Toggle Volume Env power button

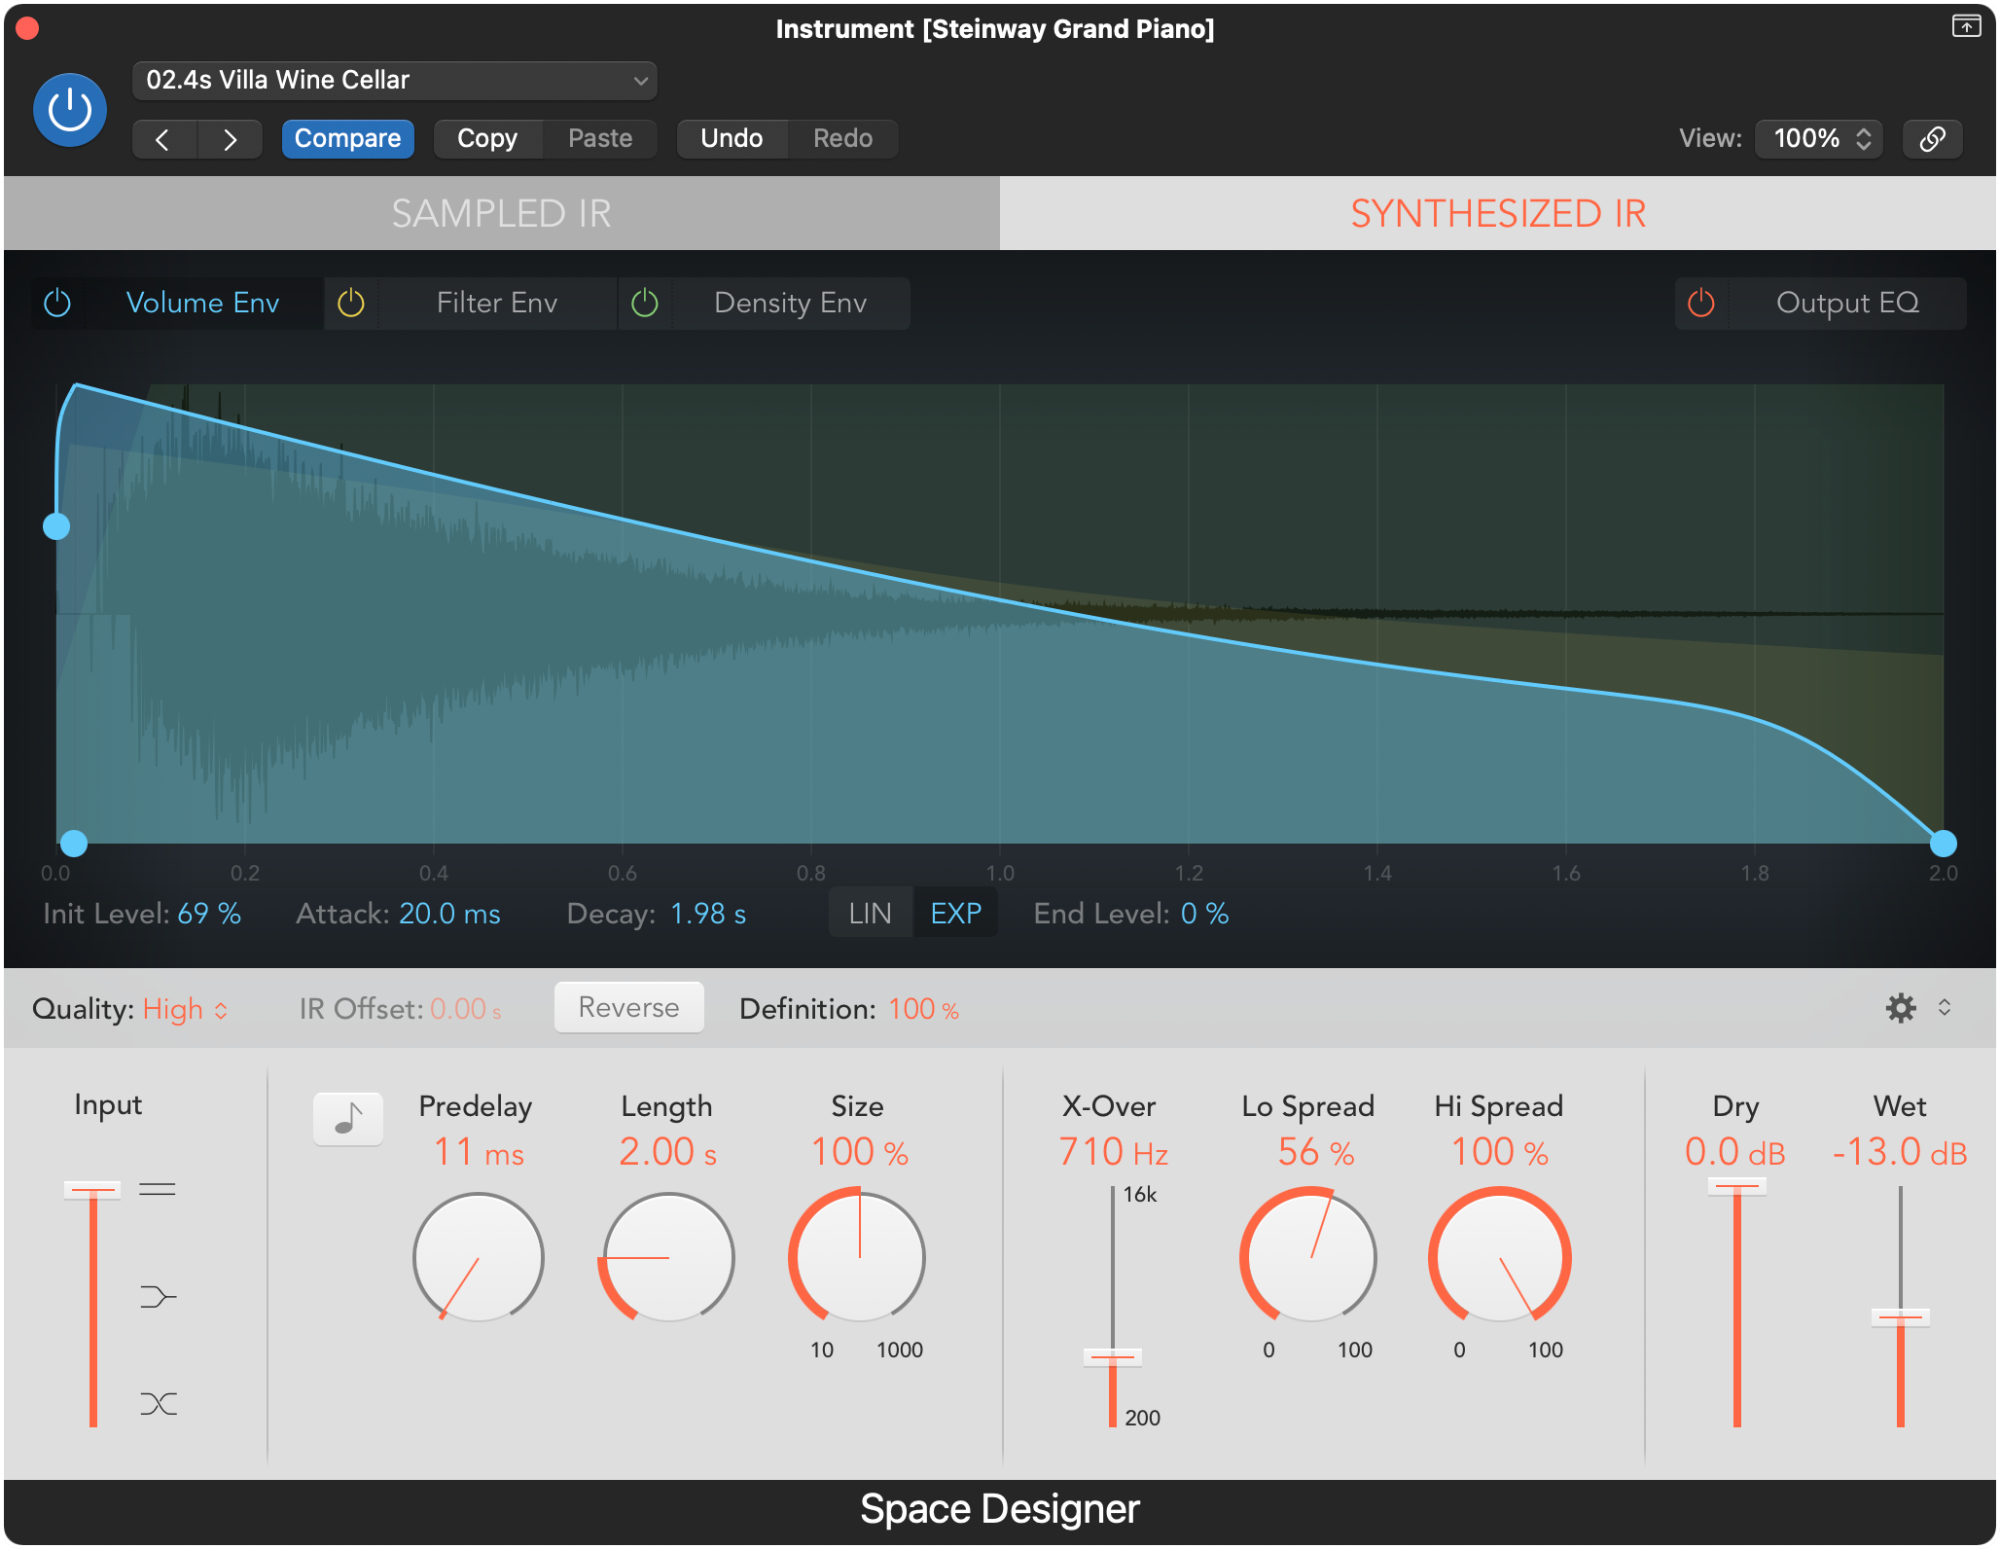58,303
